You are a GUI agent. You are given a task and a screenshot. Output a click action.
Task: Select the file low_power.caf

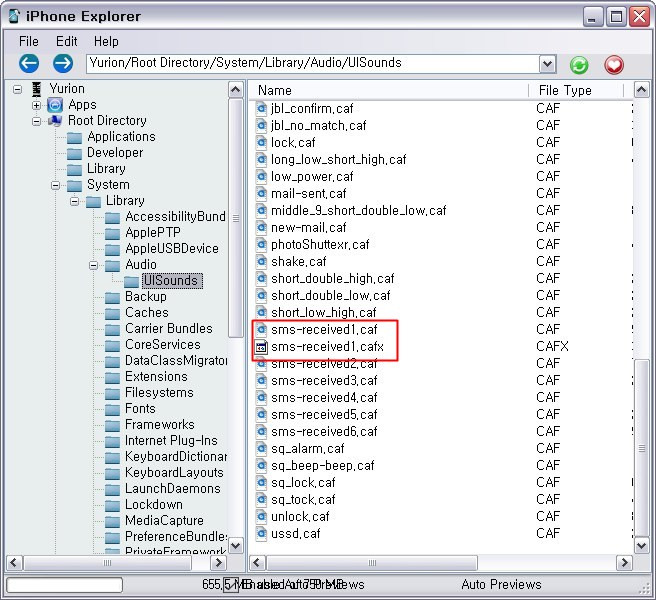(x=312, y=177)
